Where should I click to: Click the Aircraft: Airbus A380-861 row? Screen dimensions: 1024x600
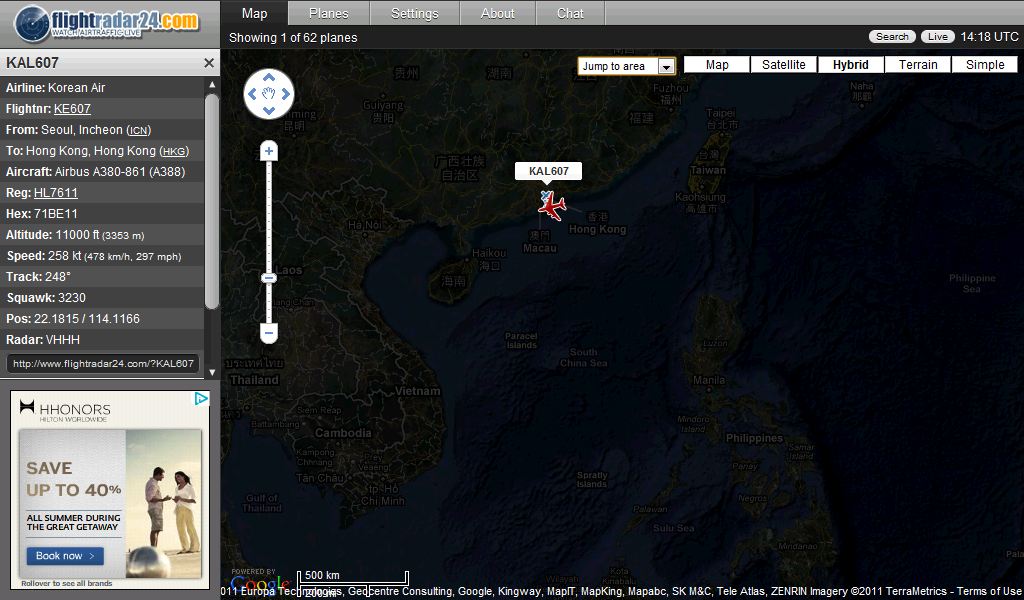coord(102,172)
